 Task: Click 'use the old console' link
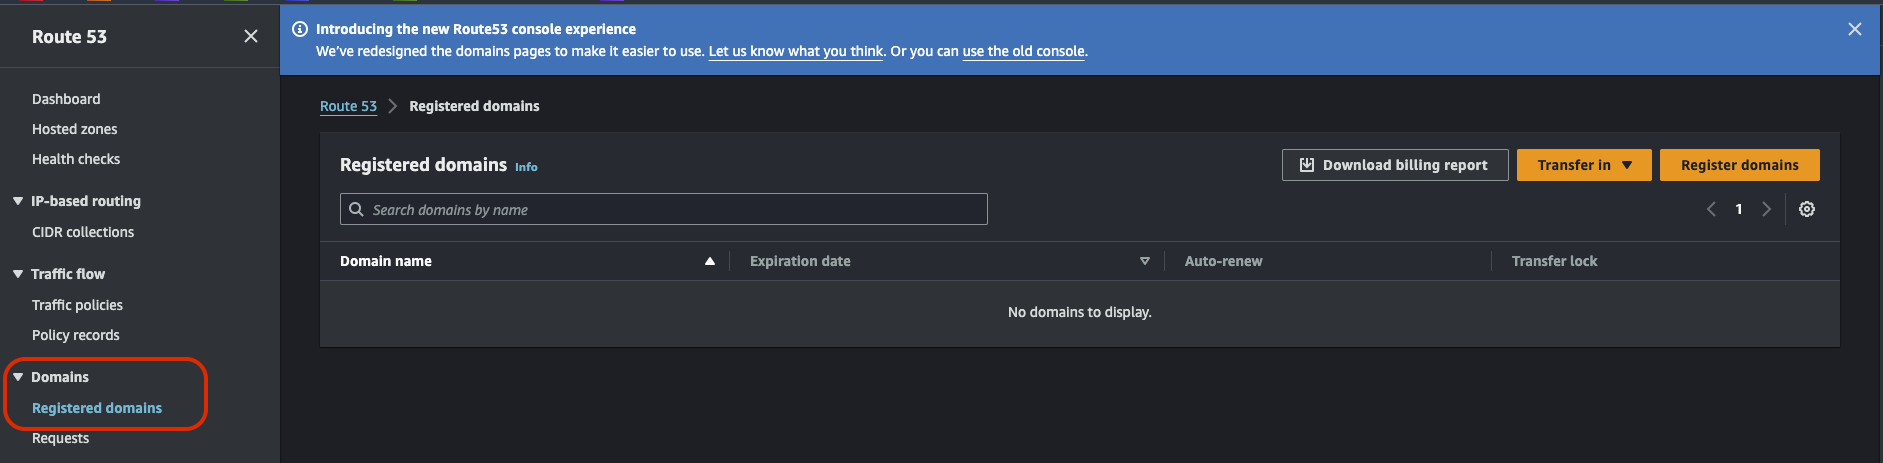(x=1023, y=51)
